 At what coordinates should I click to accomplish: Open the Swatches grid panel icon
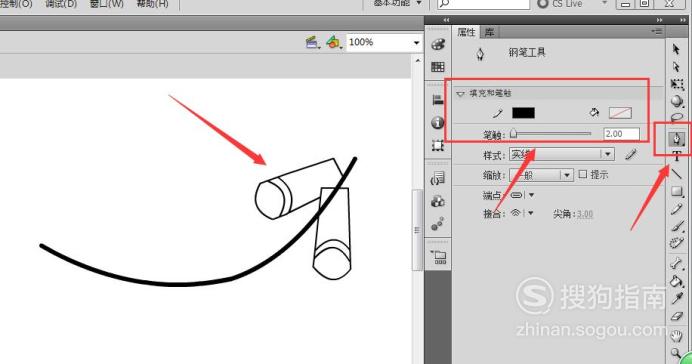tap(438, 67)
